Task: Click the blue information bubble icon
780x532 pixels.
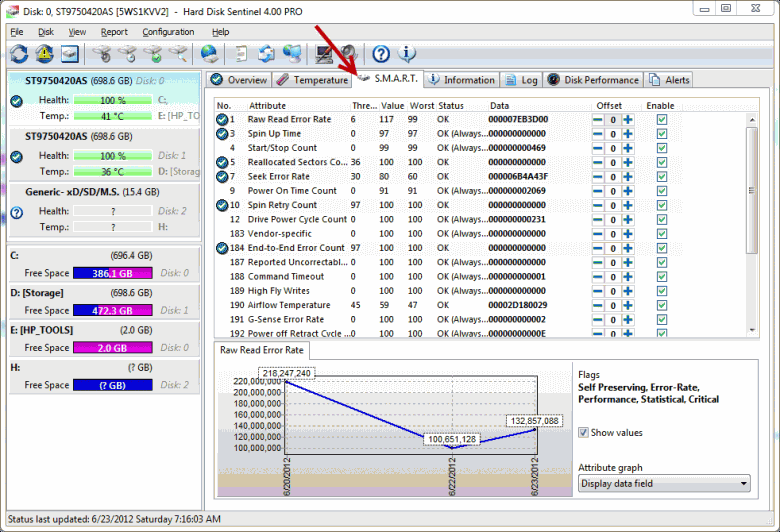Action: pos(407,53)
